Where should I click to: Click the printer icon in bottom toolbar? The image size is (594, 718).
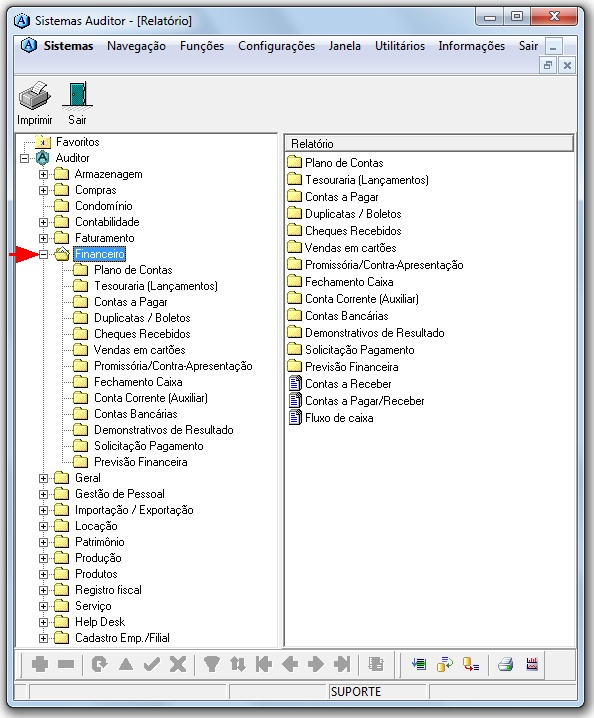tap(506, 664)
